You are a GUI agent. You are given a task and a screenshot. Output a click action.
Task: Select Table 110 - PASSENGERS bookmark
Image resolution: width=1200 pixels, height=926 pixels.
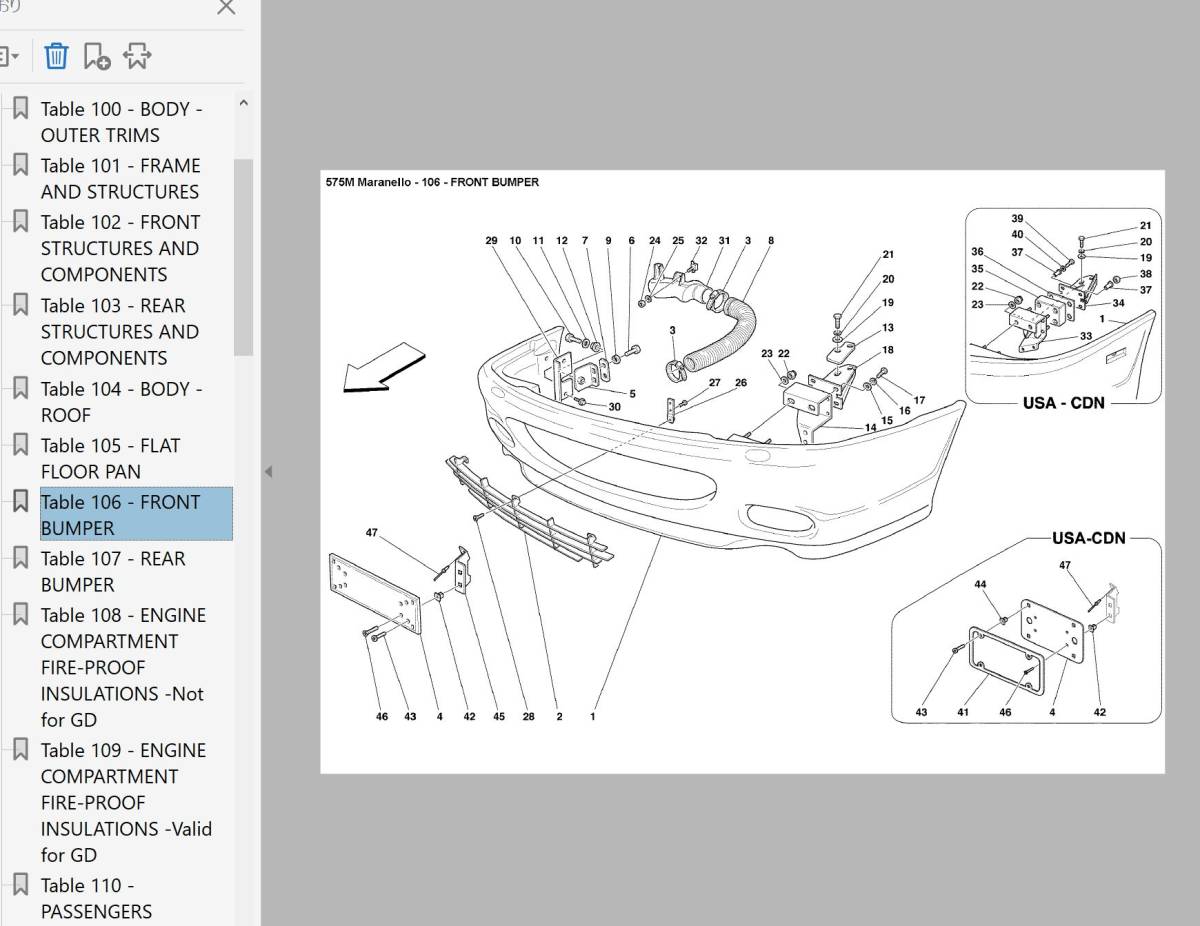coord(96,898)
